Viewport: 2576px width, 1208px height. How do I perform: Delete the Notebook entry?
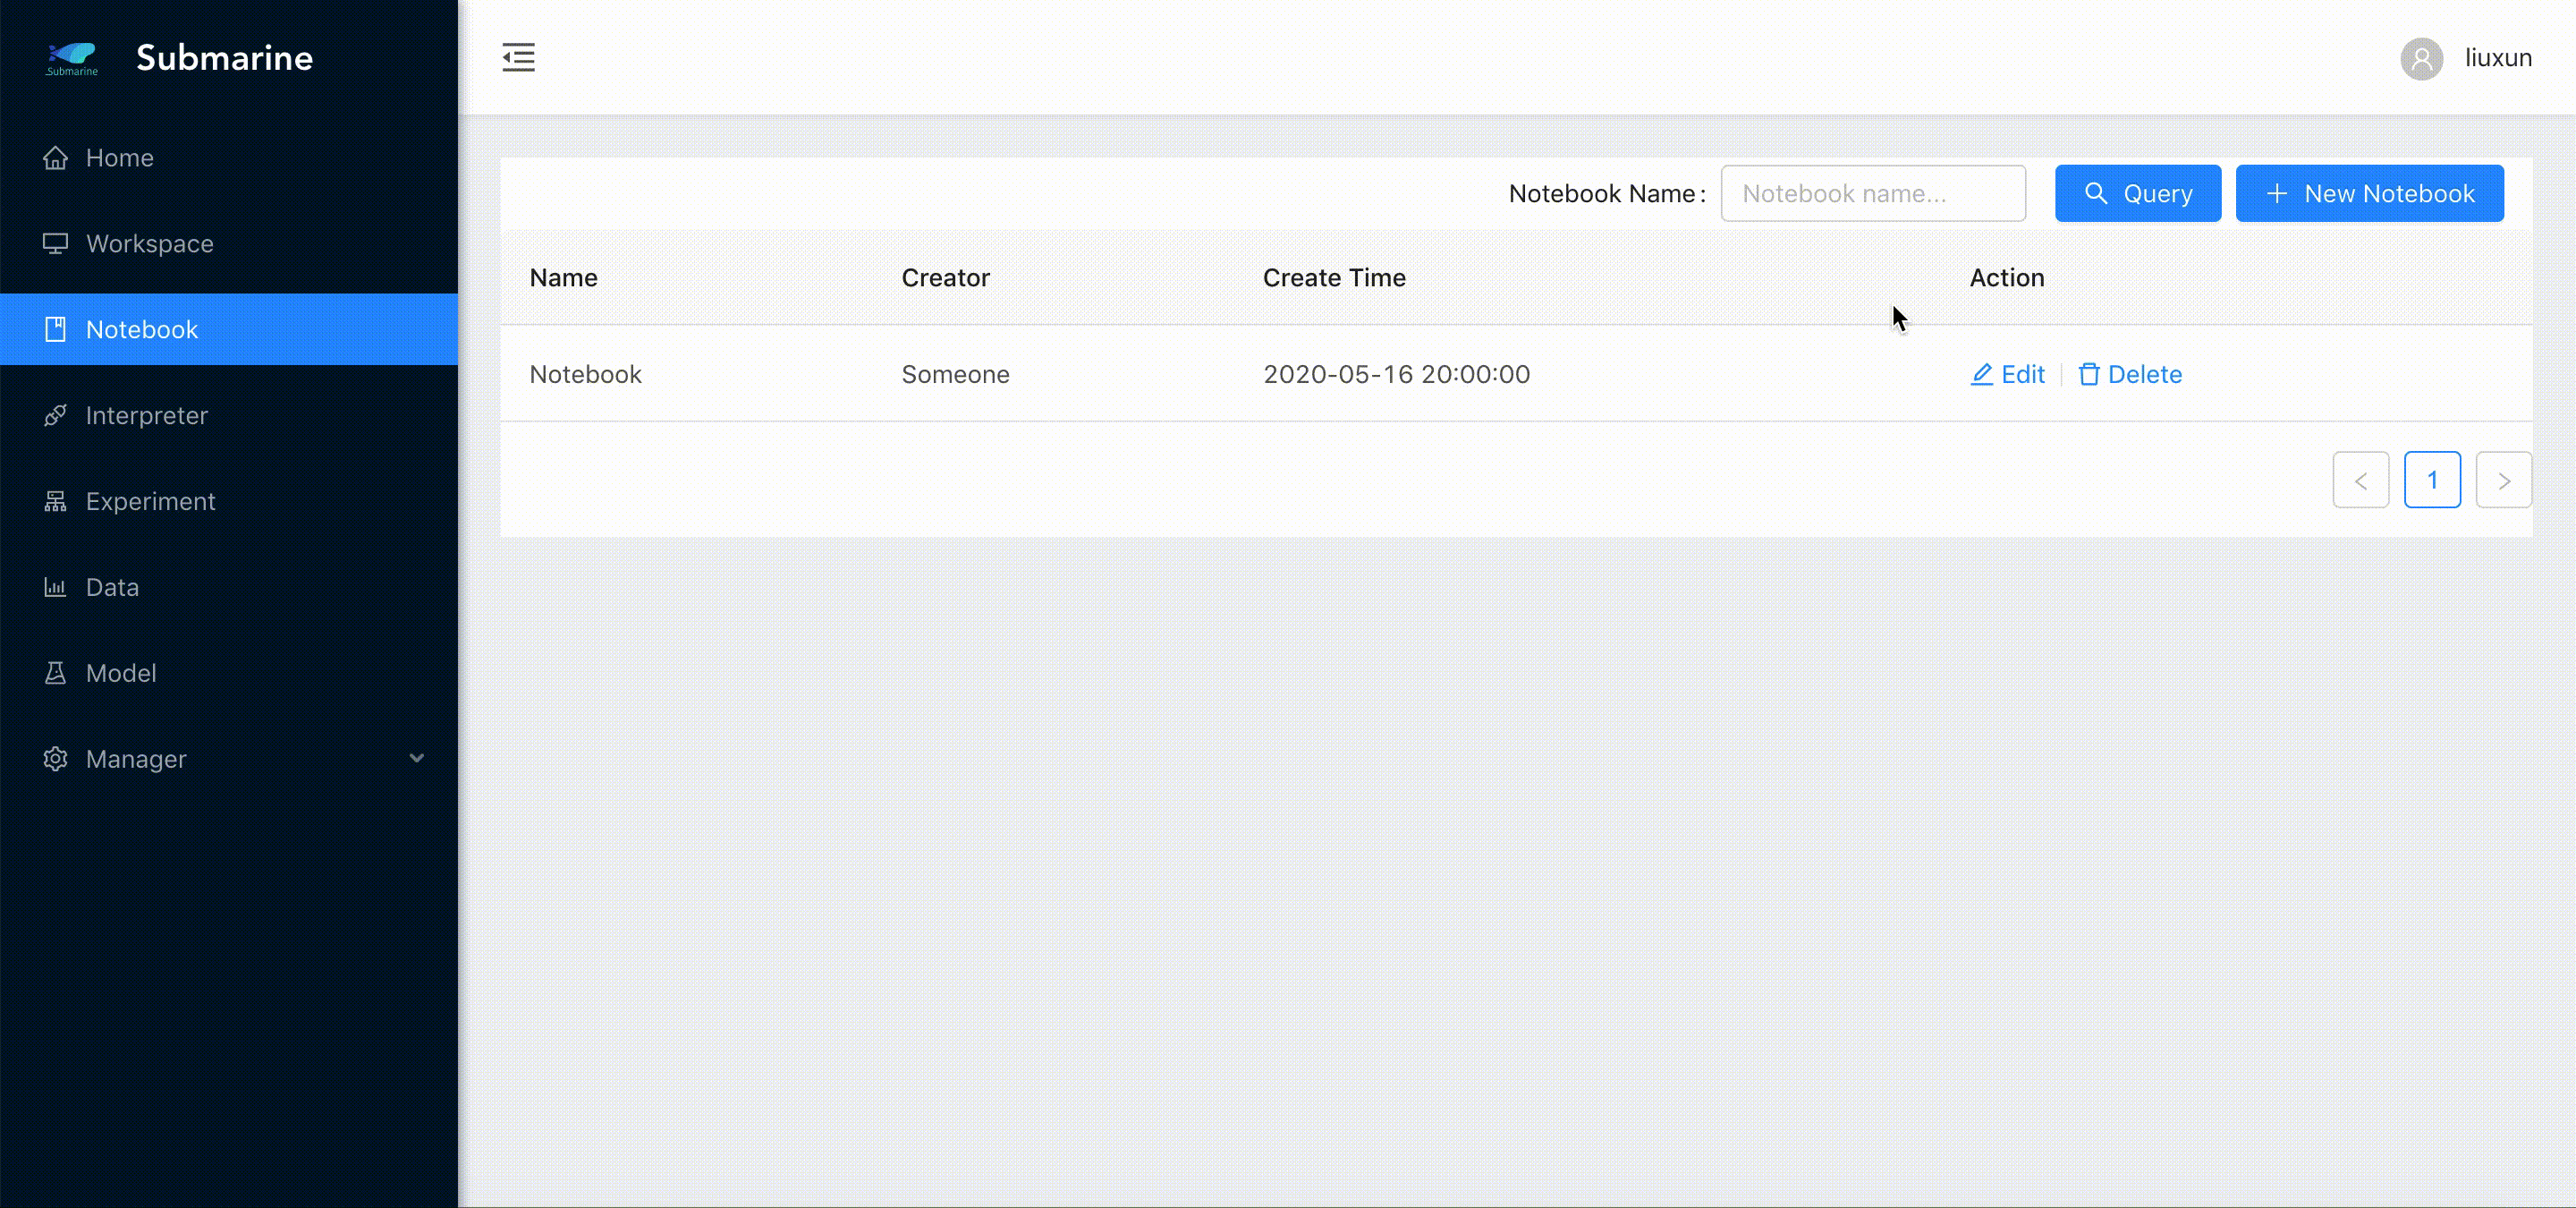point(2130,375)
